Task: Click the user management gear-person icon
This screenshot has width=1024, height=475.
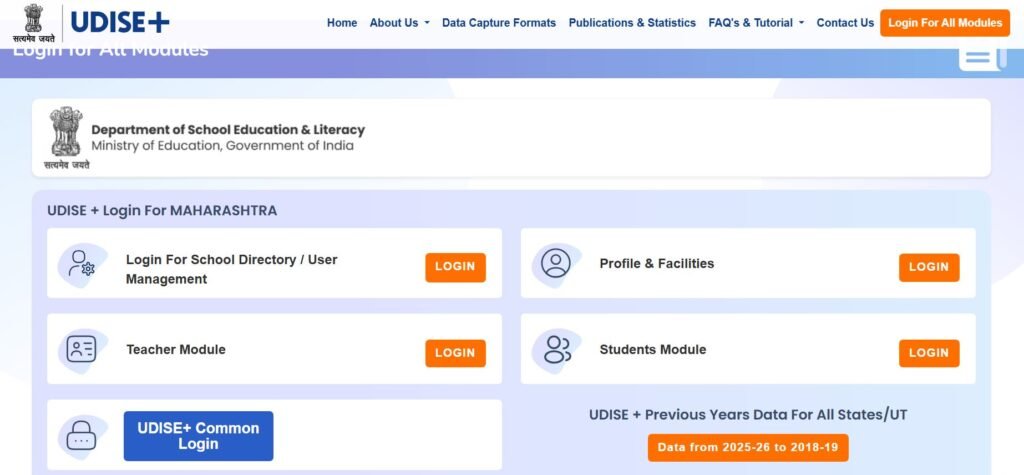Action: click(82, 263)
